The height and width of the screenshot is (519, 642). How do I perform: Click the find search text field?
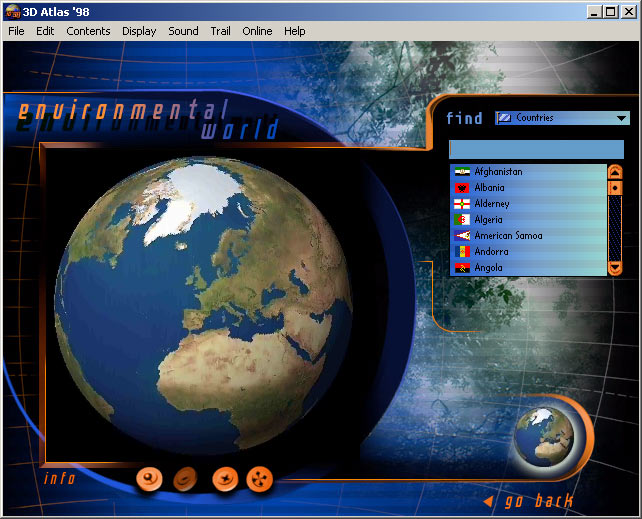536,149
